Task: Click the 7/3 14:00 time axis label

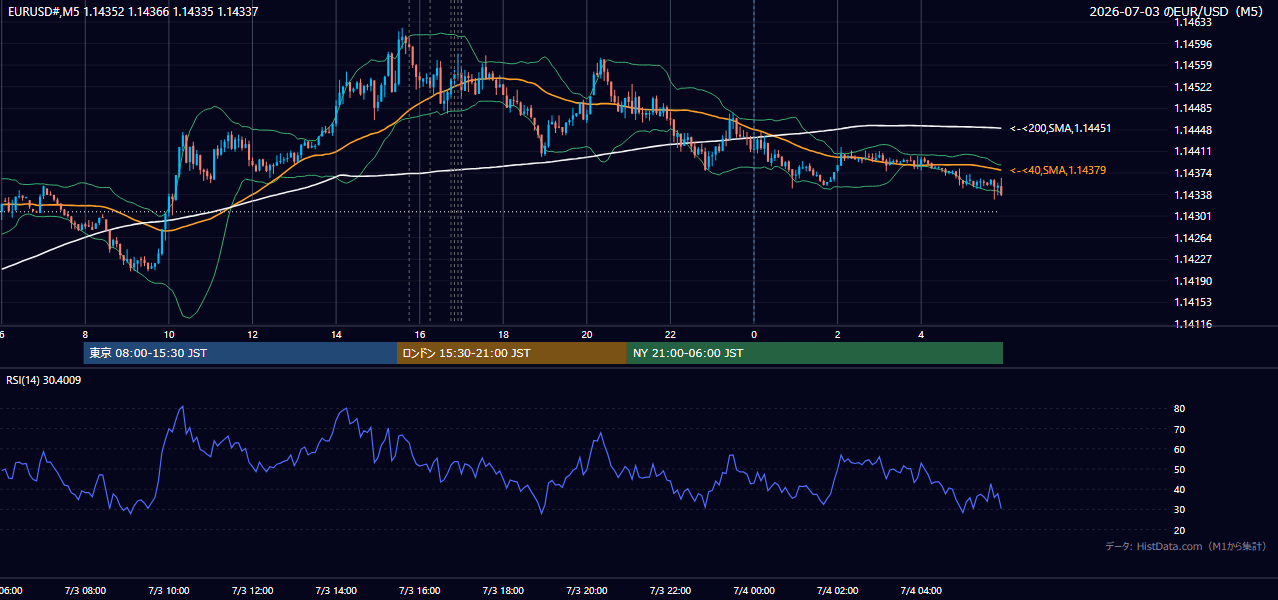Action: point(336,591)
